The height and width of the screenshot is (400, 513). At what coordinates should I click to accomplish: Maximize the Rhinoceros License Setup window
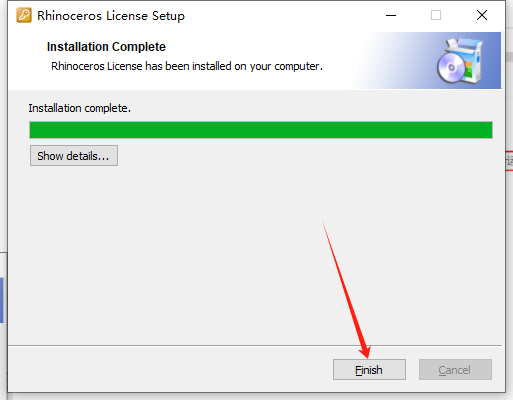click(436, 15)
